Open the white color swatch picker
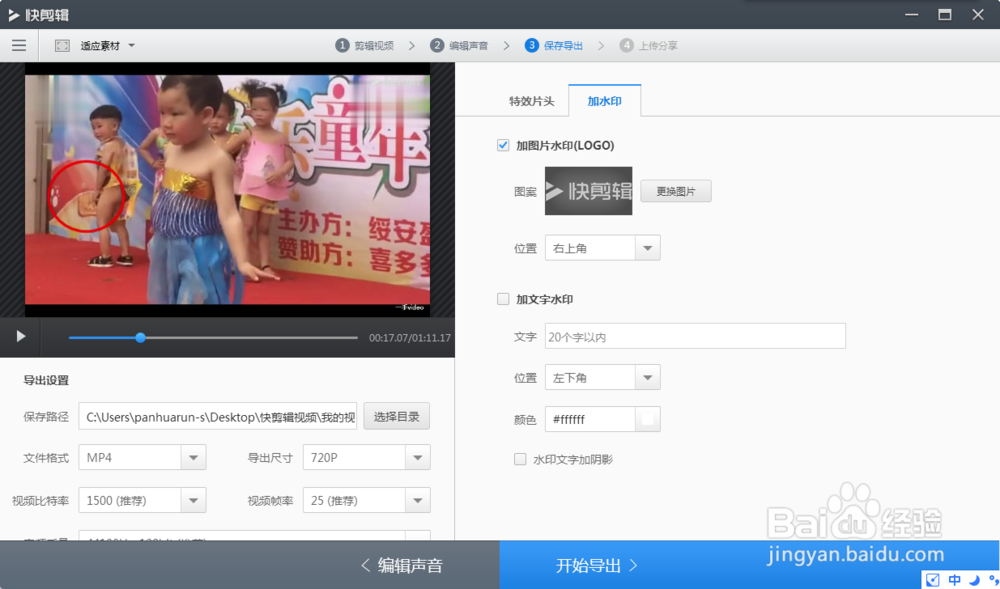The width and height of the screenshot is (1000, 589). 647,419
